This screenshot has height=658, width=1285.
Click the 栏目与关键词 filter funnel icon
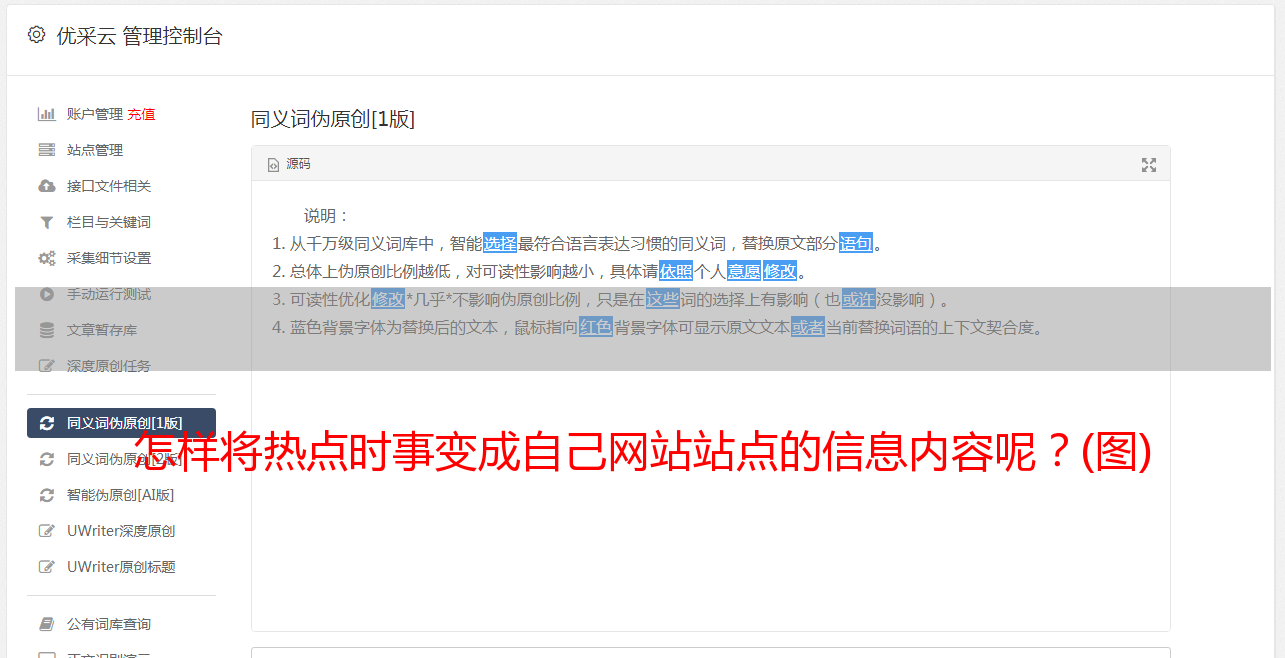click(x=46, y=222)
